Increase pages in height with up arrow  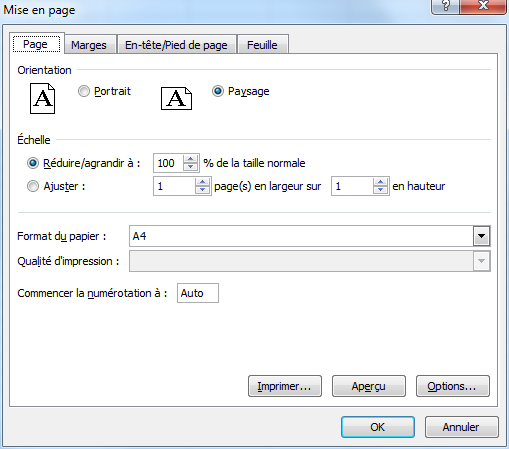380,182
